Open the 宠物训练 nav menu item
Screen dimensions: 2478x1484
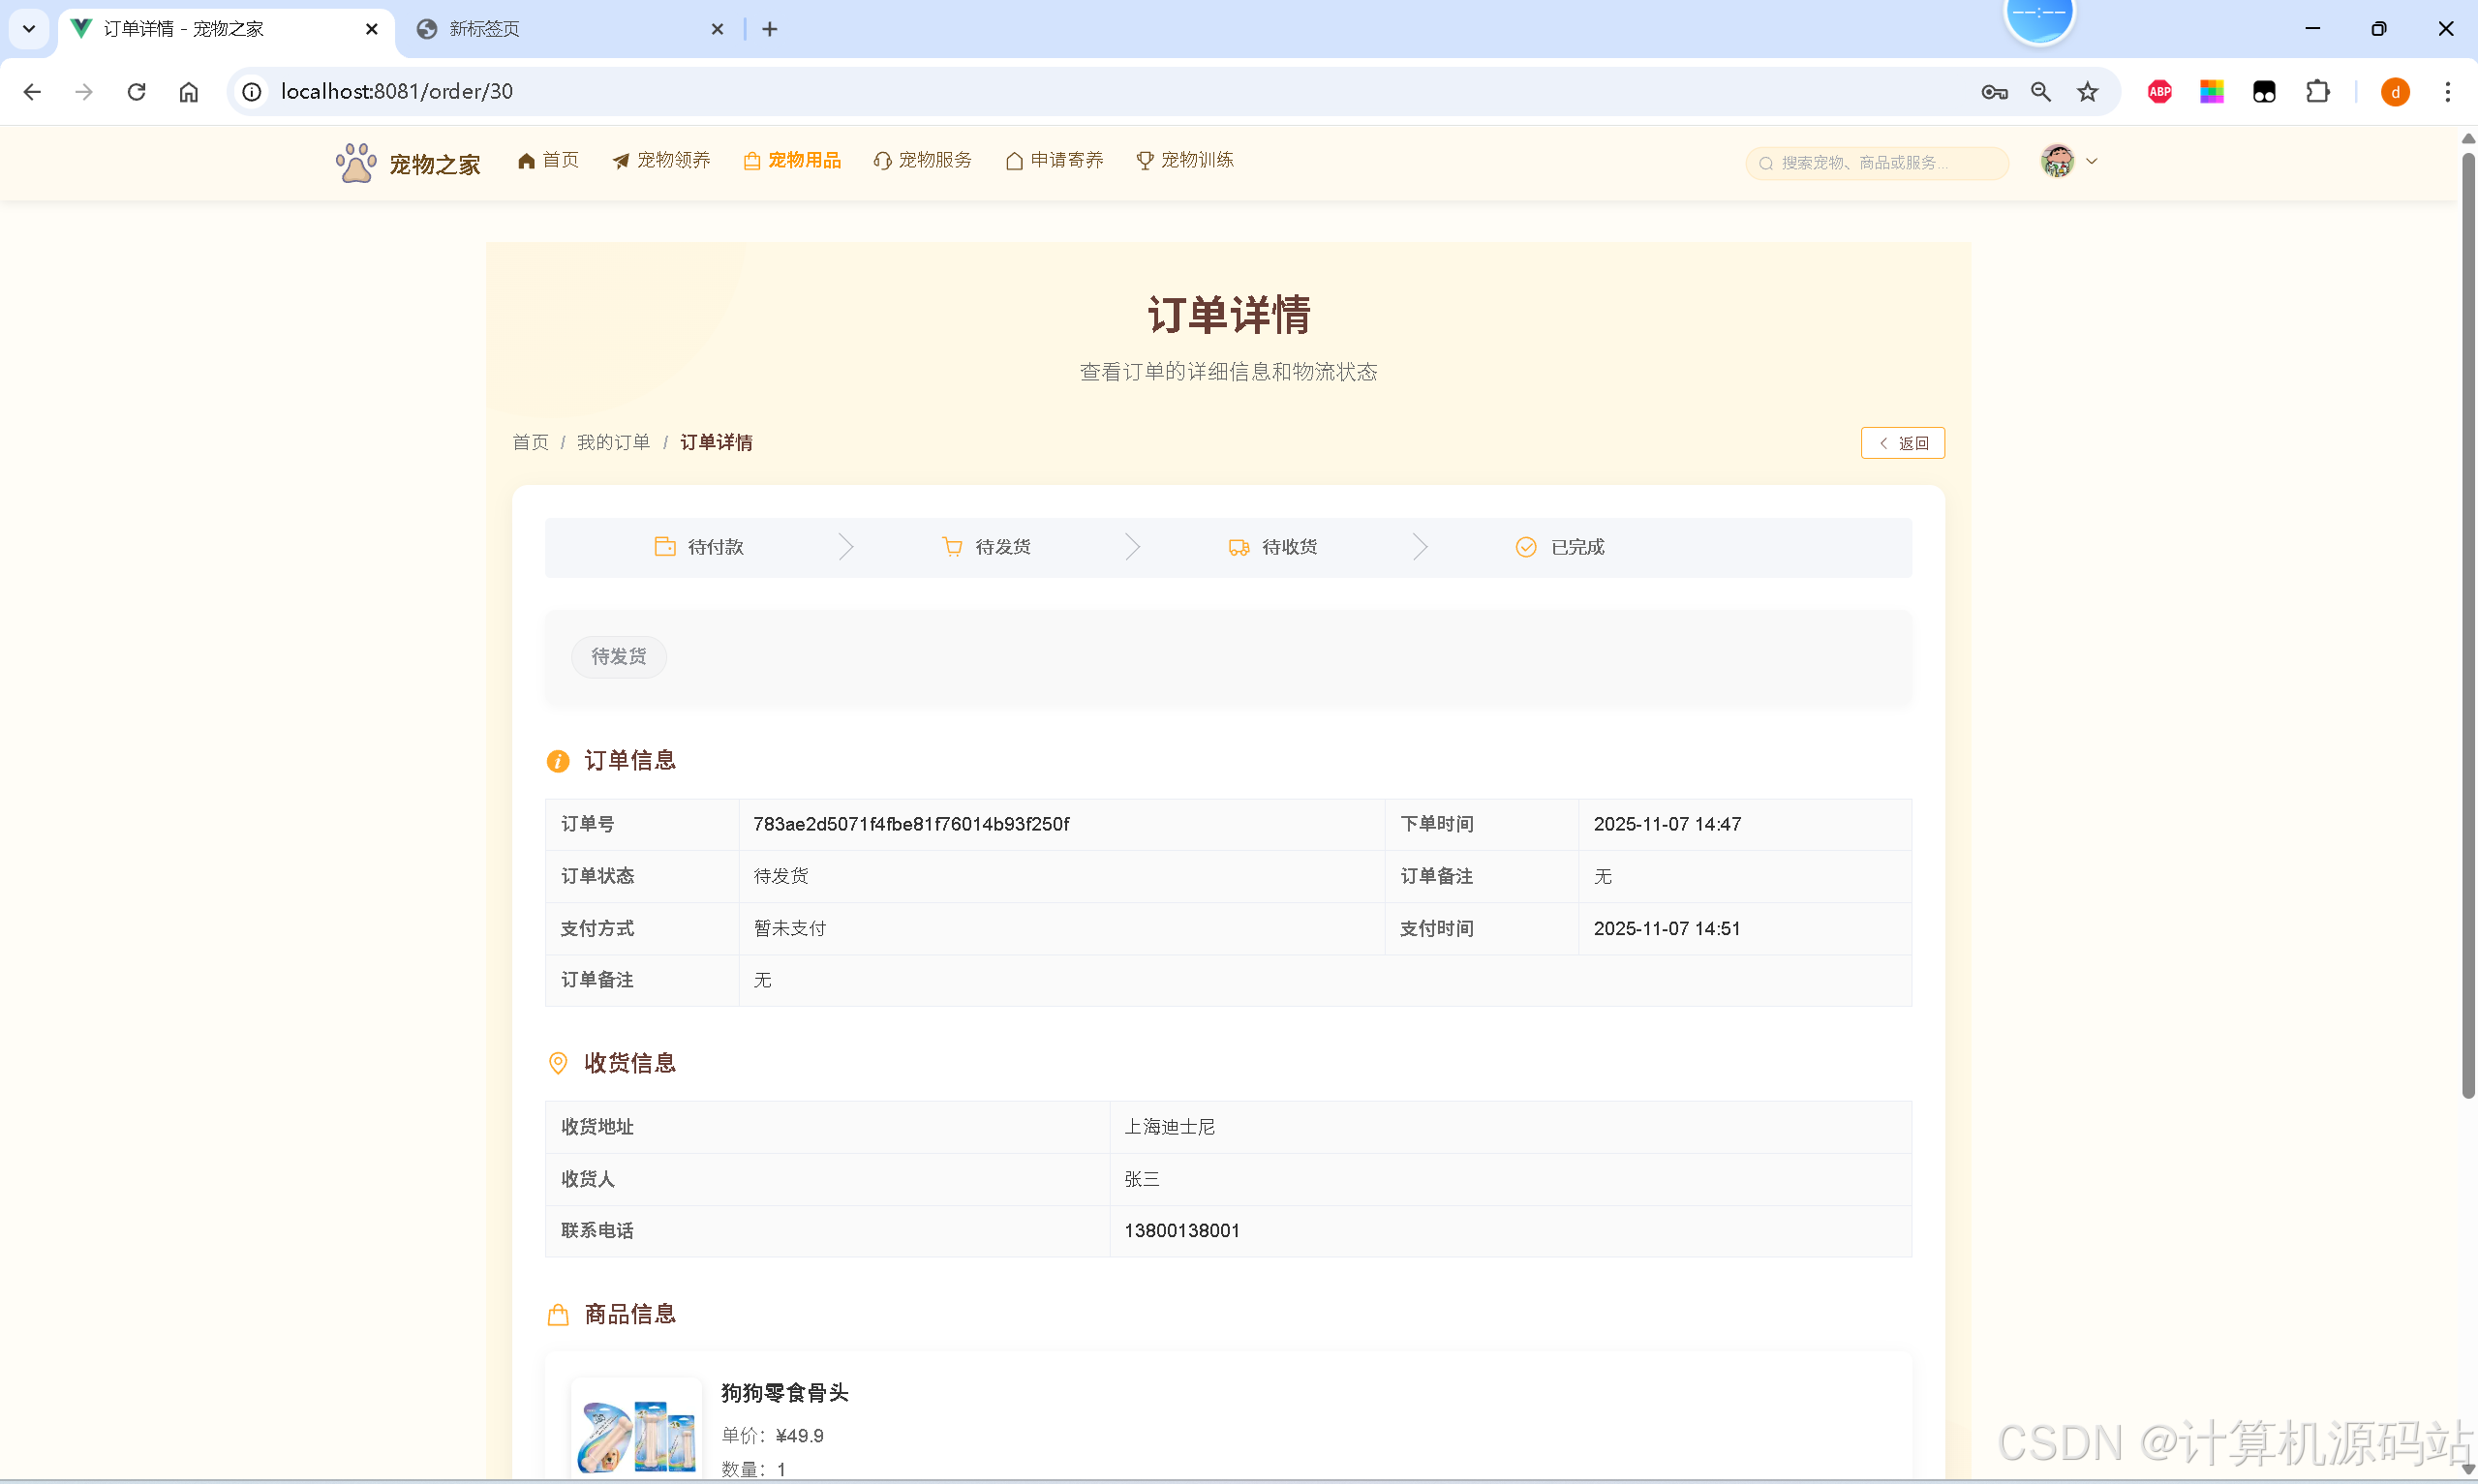click(x=1185, y=160)
